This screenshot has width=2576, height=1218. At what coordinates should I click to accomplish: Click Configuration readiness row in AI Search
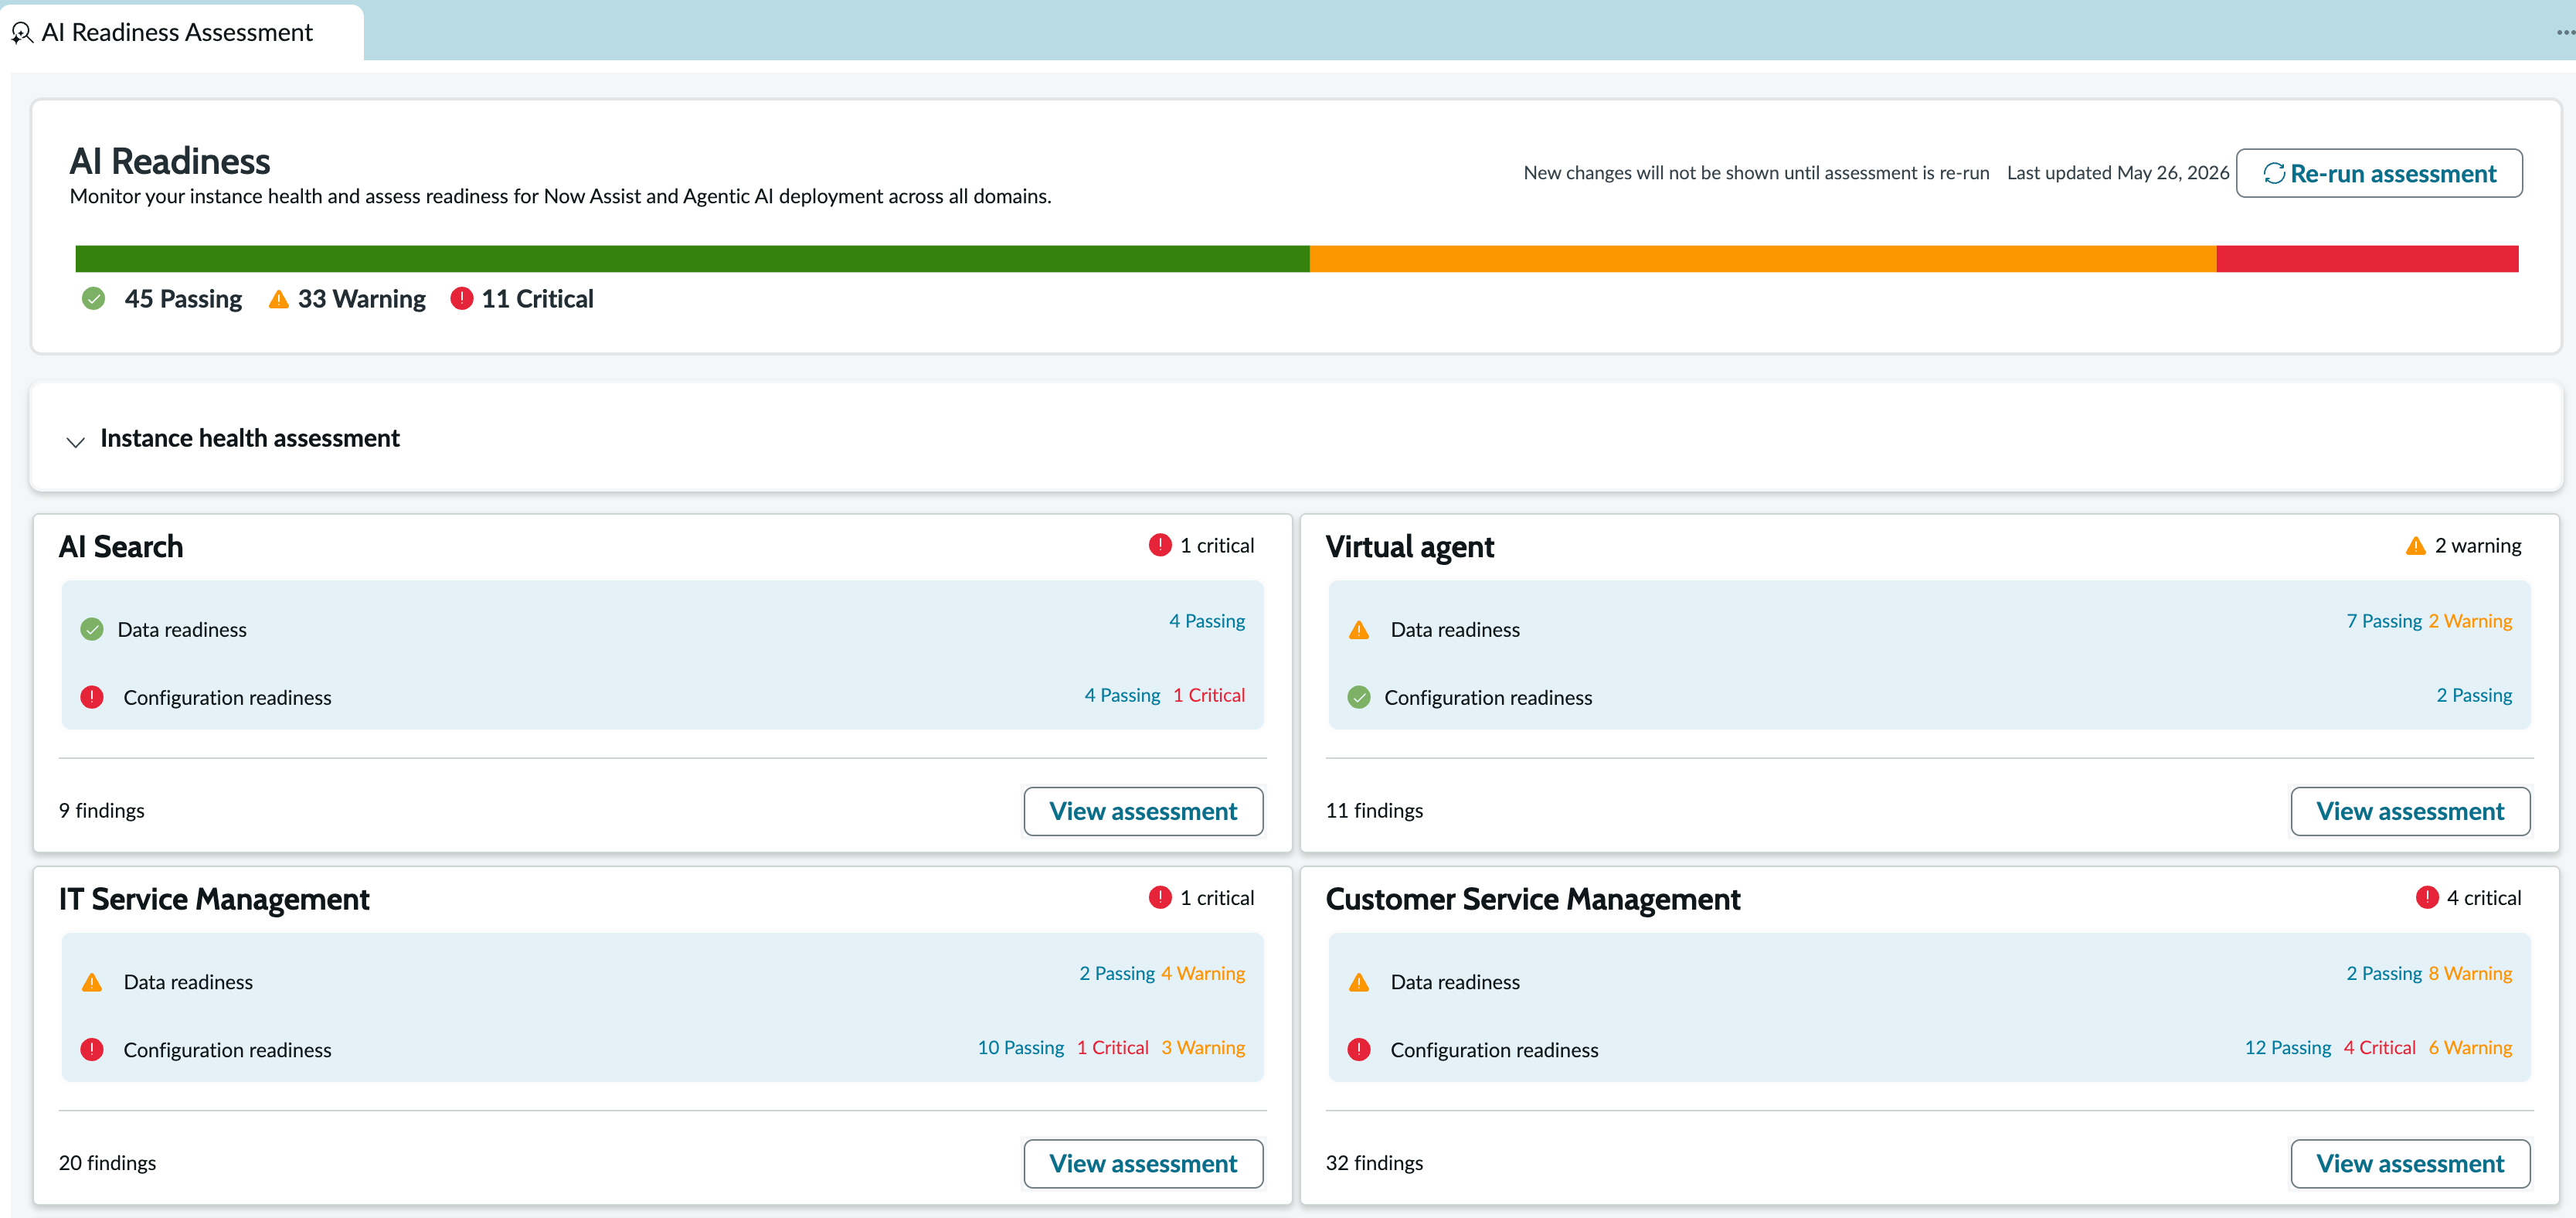(662, 696)
